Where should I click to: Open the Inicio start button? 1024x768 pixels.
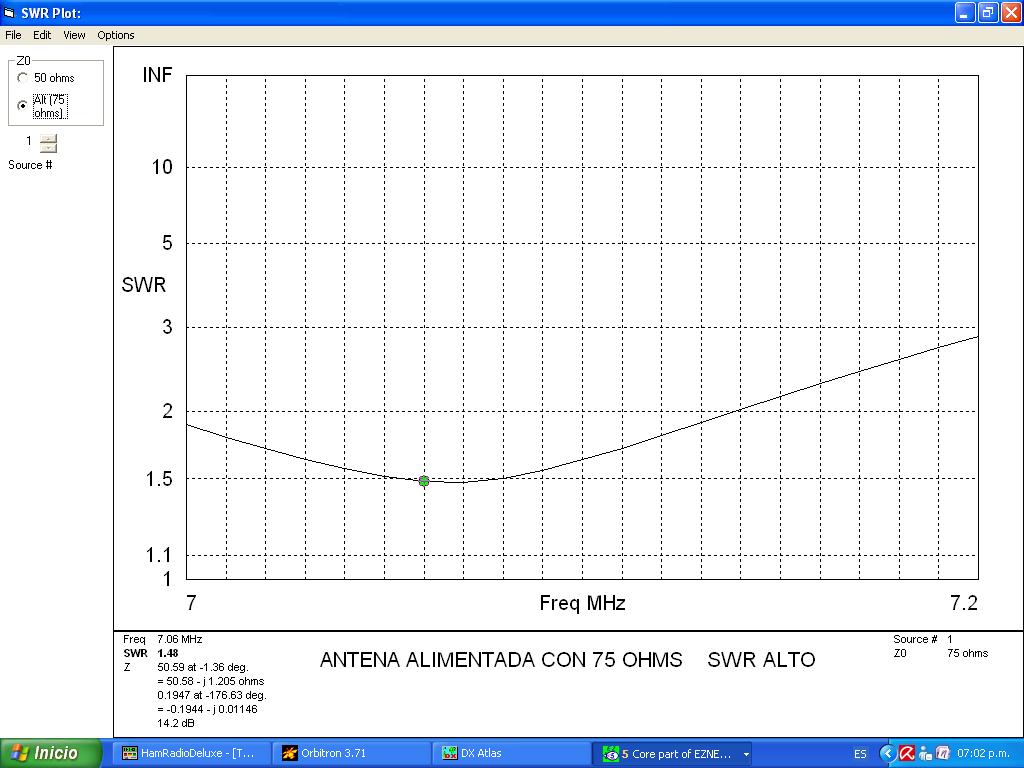tap(51, 753)
